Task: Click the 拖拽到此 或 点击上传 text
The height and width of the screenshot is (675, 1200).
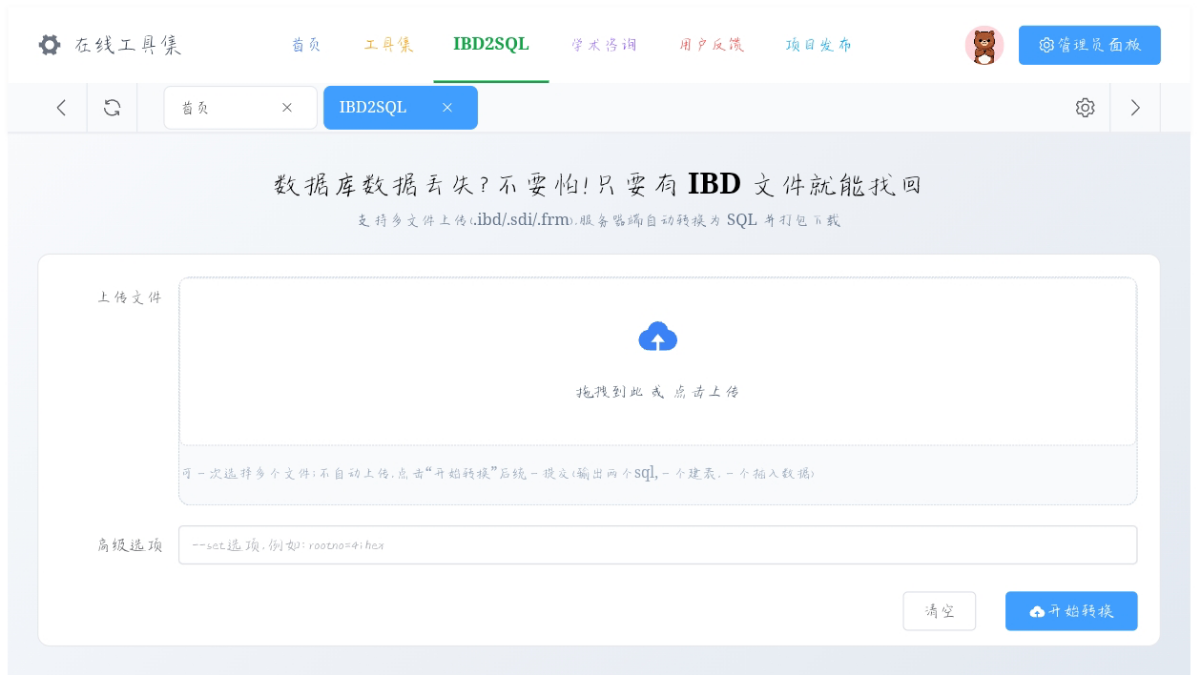Action: tap(657, 392)
